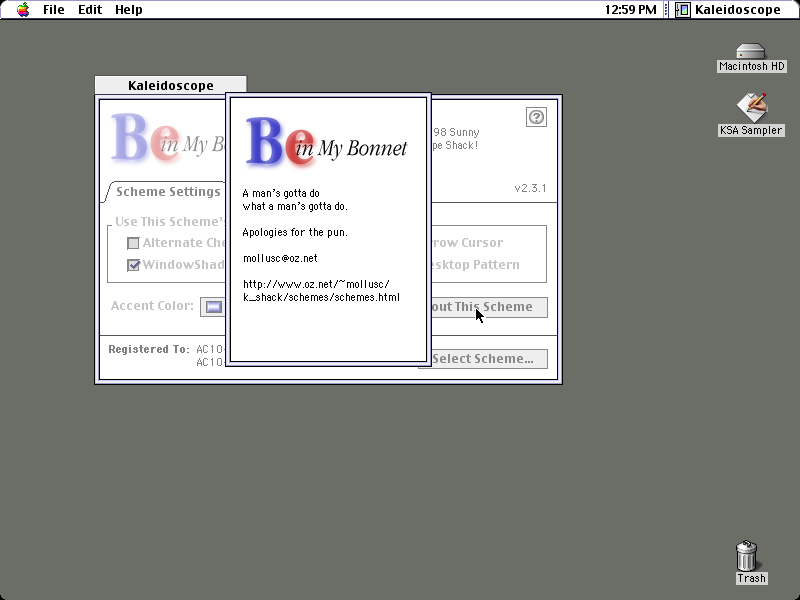Click the mollusc@oz.net email address

point(280,258)
